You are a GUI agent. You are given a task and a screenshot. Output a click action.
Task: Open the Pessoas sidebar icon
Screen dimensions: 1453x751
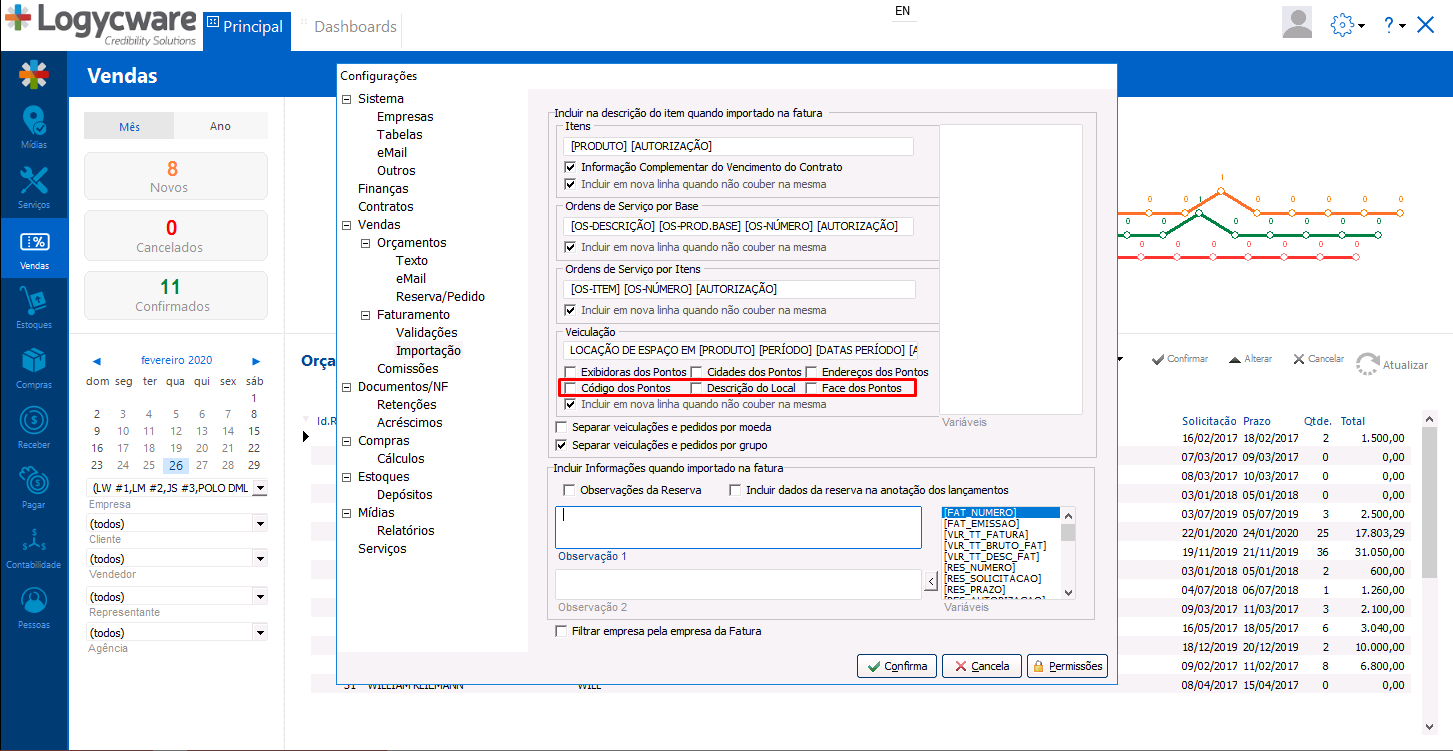click(x=33, y=606)
